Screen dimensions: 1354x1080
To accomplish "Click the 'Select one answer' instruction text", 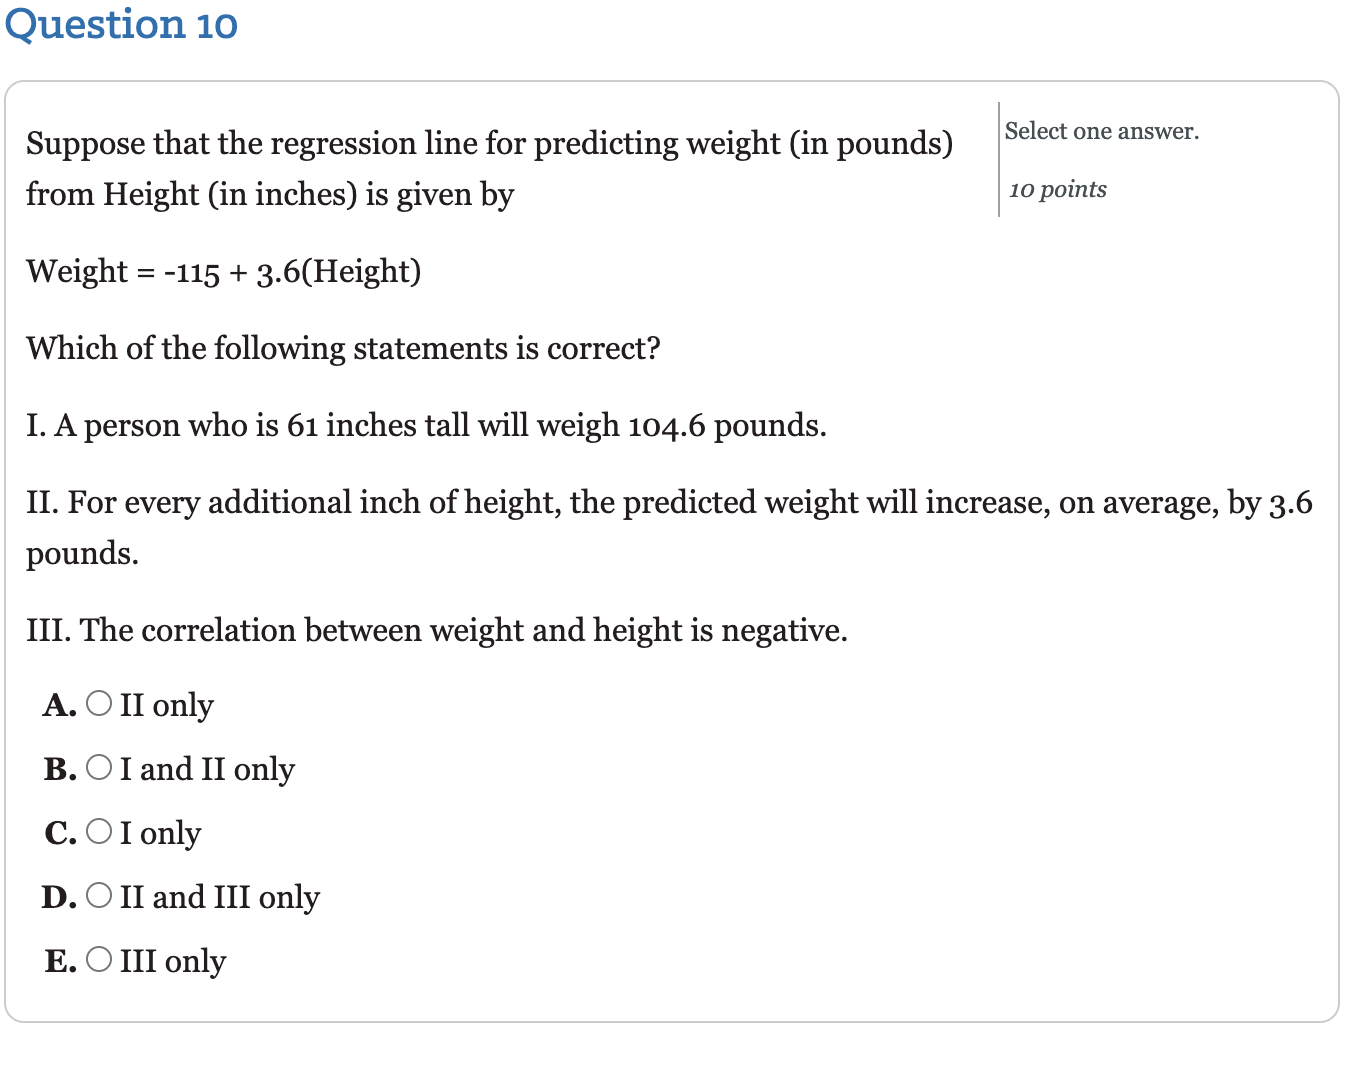I will pyautogui.click(x=1101, y=130).
